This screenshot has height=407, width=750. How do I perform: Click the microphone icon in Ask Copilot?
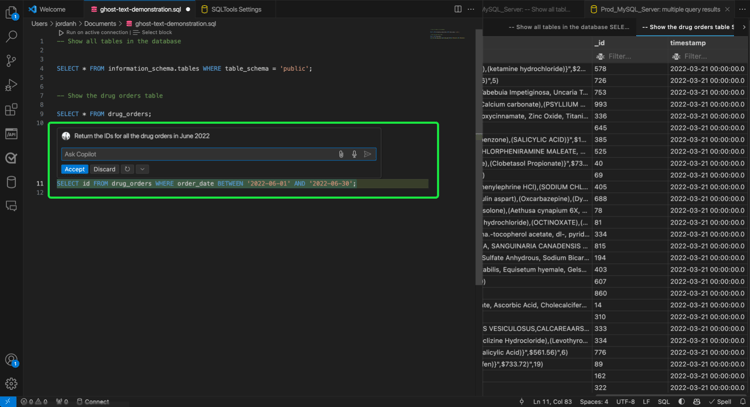354,154
